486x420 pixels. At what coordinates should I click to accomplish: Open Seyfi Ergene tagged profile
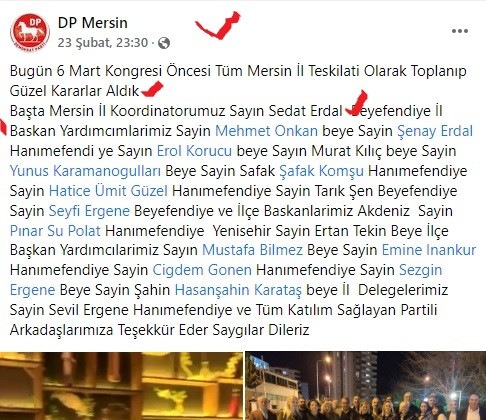click(89, 211)
